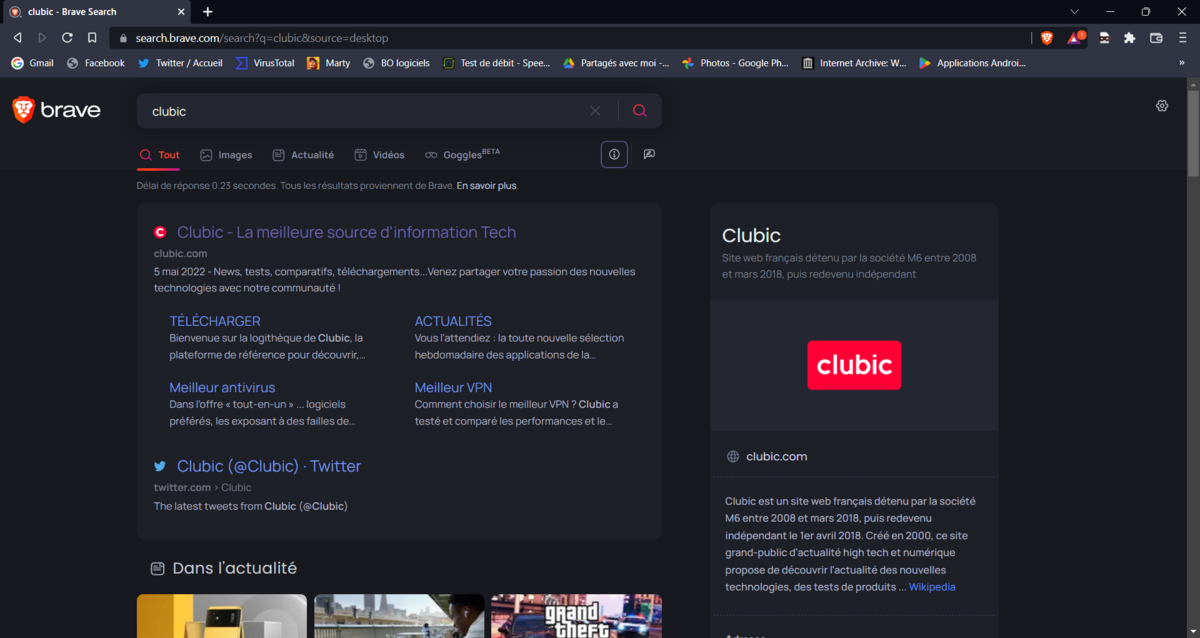Open the Photos - Google Photos bookmark

click(x=736, y=63)
